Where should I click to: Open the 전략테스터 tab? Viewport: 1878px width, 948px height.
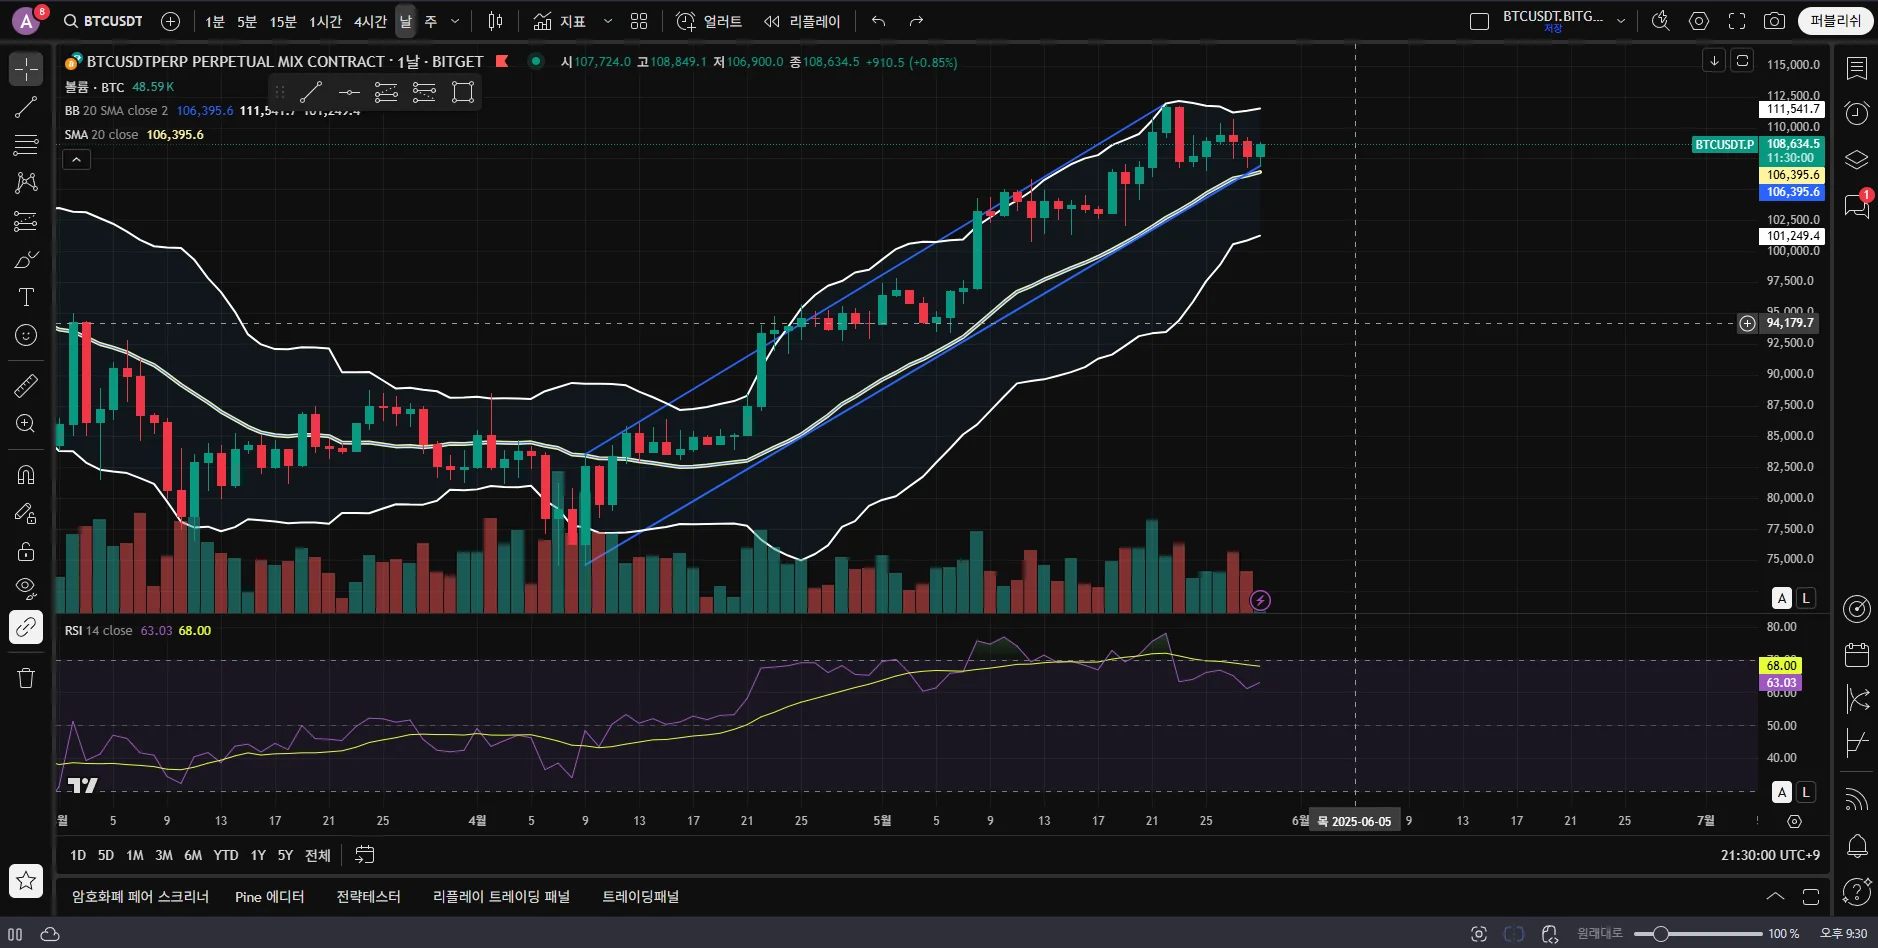368,897
